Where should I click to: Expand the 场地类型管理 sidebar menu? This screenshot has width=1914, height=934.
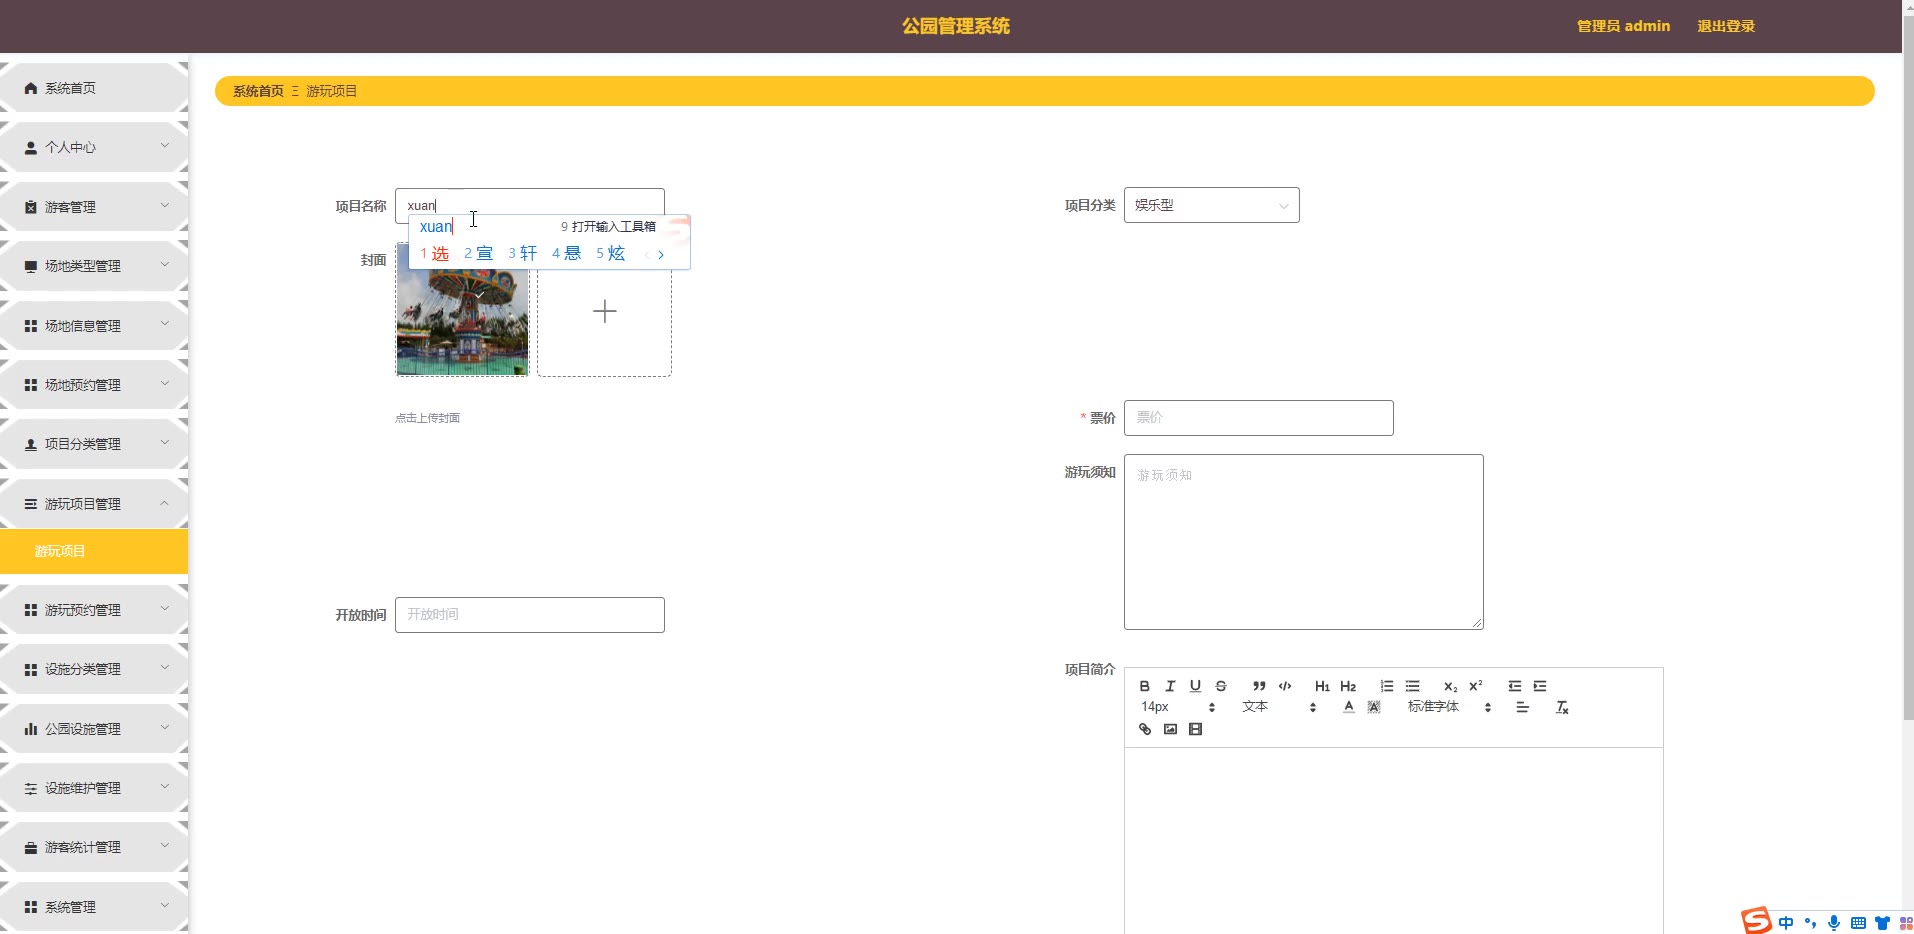[94, 266]
